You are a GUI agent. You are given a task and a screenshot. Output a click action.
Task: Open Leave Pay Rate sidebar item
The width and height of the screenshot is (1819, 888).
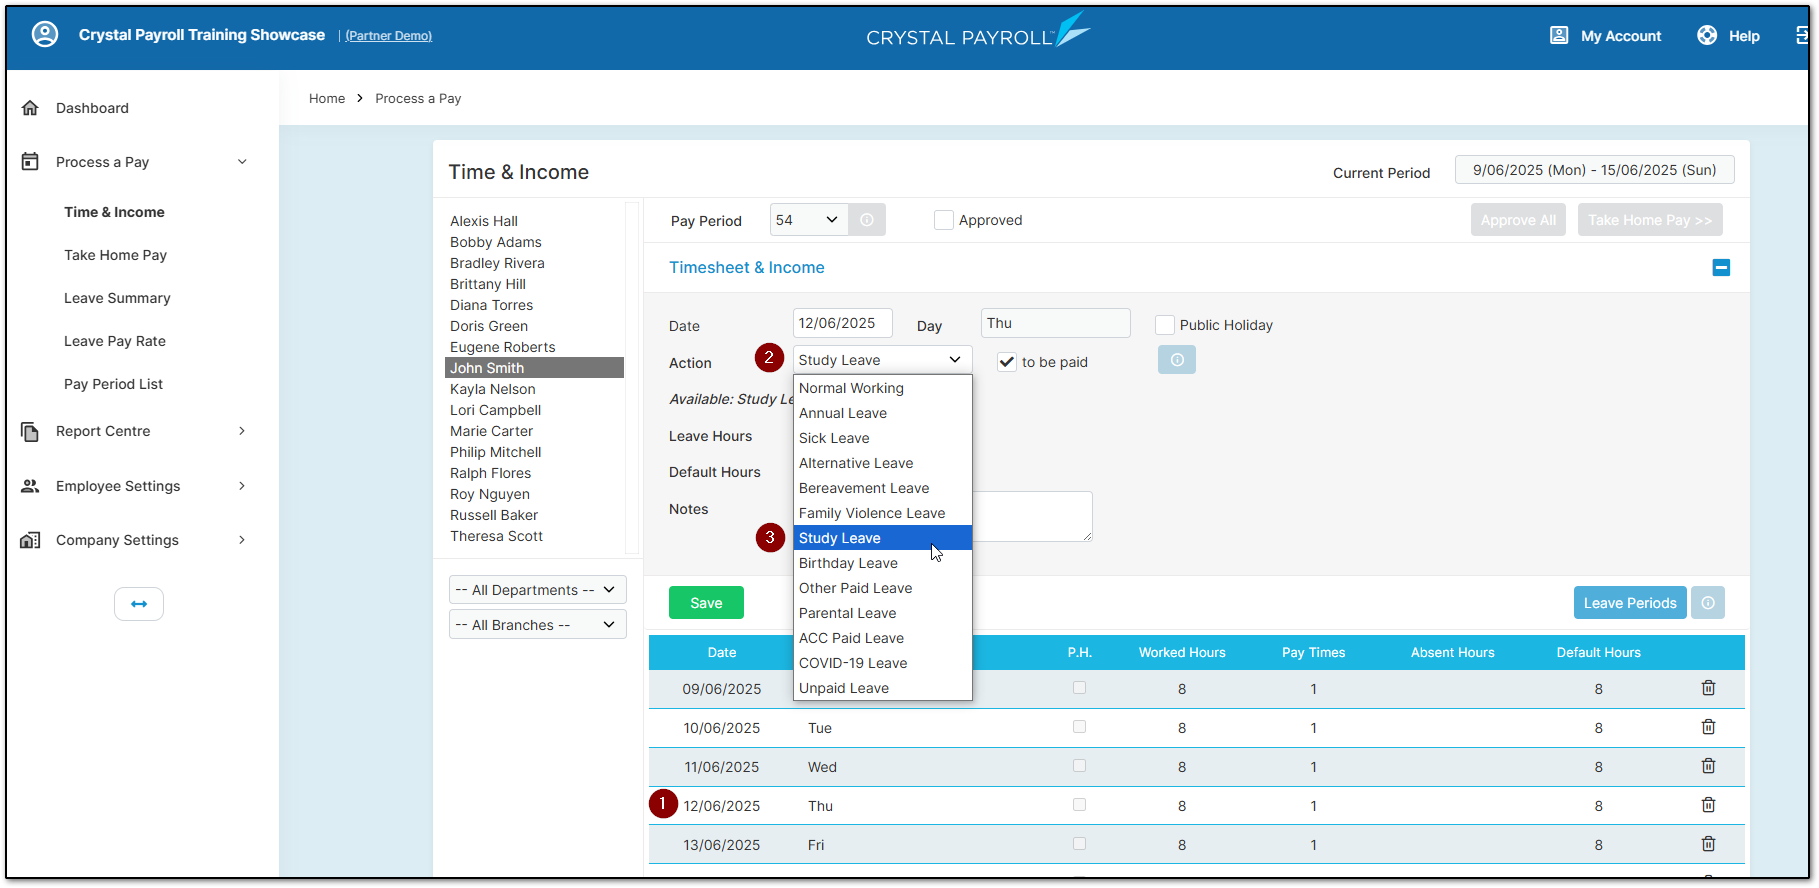(115, 341)
